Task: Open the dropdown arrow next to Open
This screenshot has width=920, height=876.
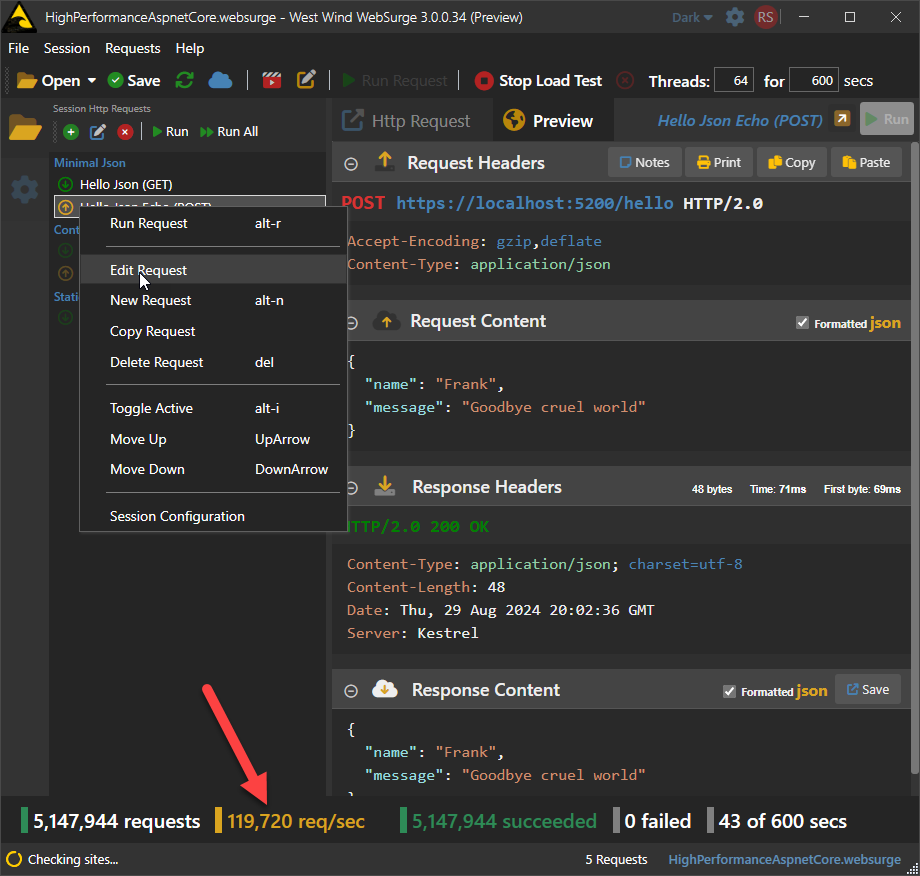Action: click(92, 80)
